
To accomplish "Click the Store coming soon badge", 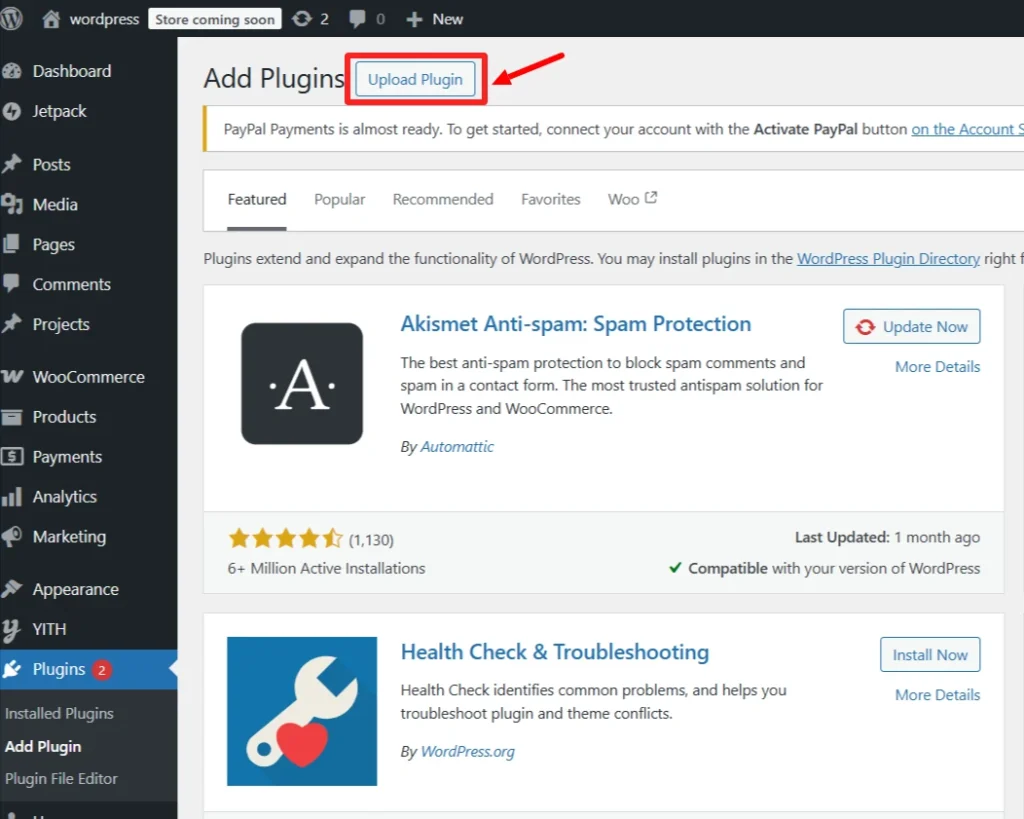I will coord(215,19).
